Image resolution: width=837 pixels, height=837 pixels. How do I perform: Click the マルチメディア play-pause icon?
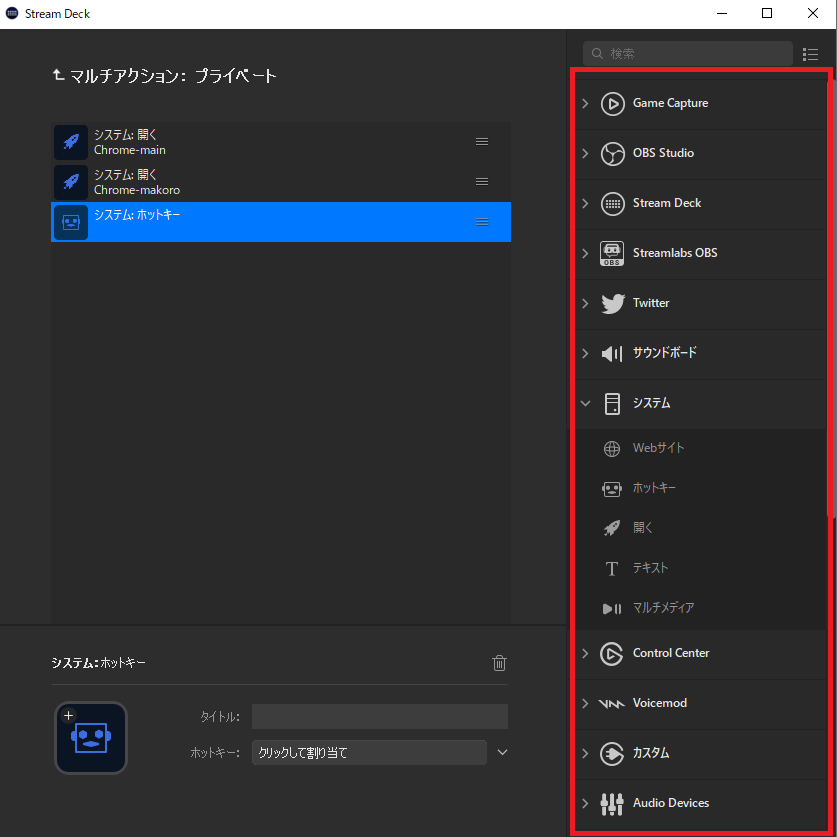[612, 609]
